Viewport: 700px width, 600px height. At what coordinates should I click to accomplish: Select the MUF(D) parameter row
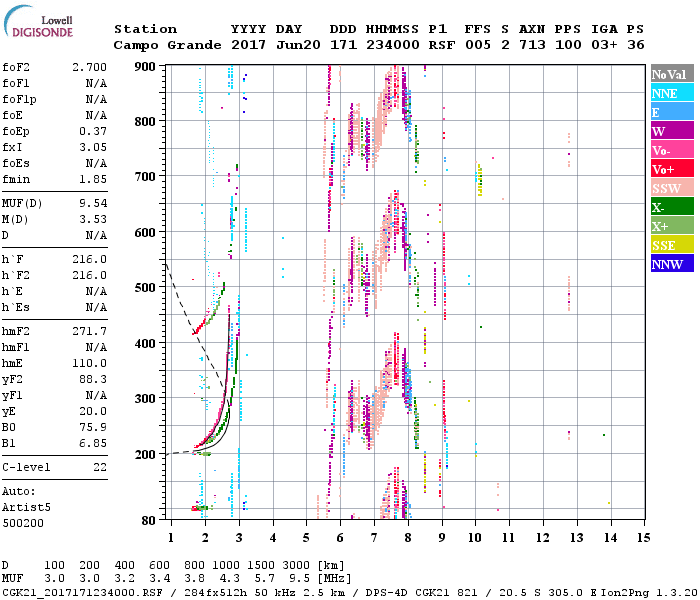(x=54, y=202)
